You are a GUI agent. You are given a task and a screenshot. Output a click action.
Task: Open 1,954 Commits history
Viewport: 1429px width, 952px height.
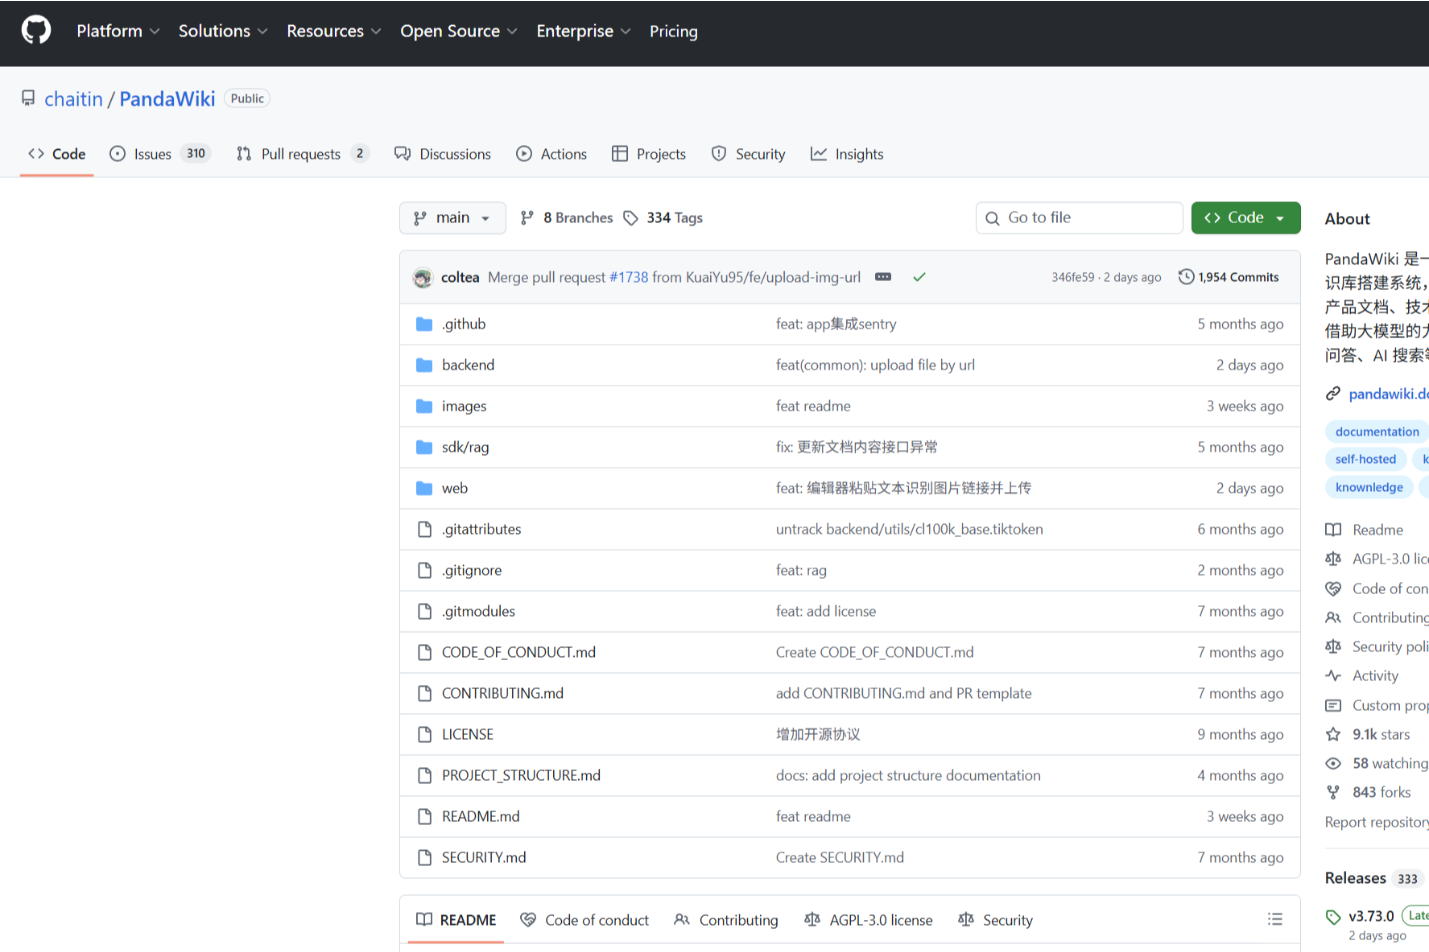[x=1228, y=277]
